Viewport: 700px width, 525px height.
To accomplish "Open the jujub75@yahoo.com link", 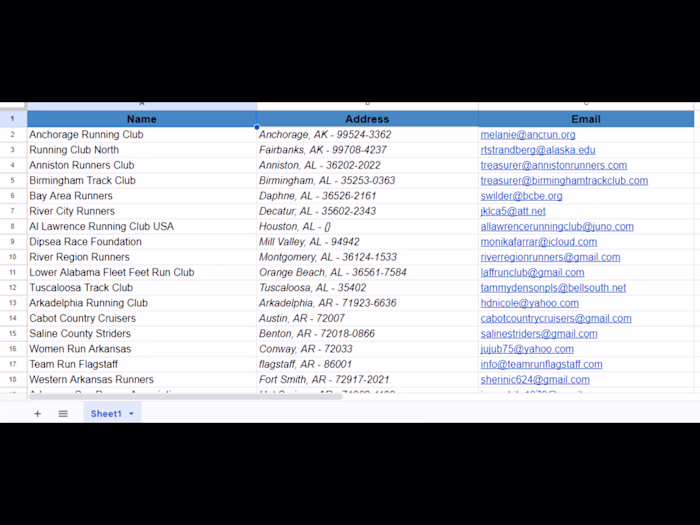I will [x=527, y=349].
